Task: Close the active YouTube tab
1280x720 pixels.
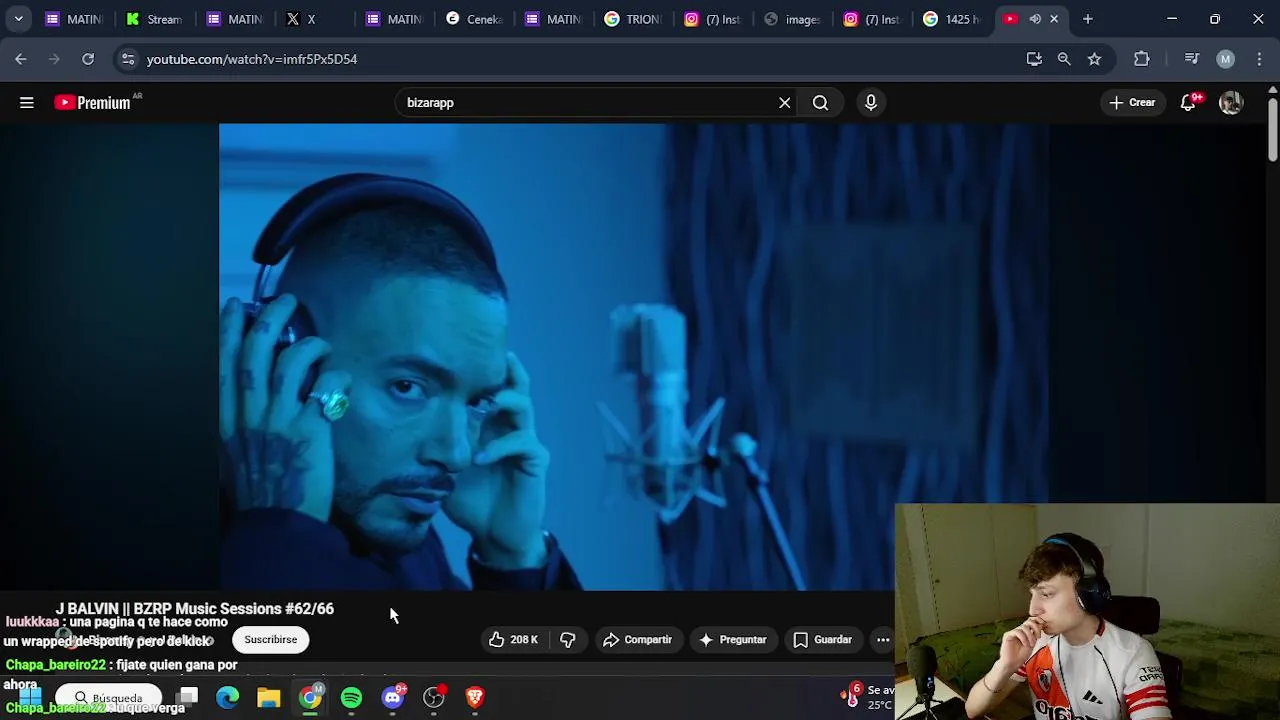Action: click(1054, 19)
